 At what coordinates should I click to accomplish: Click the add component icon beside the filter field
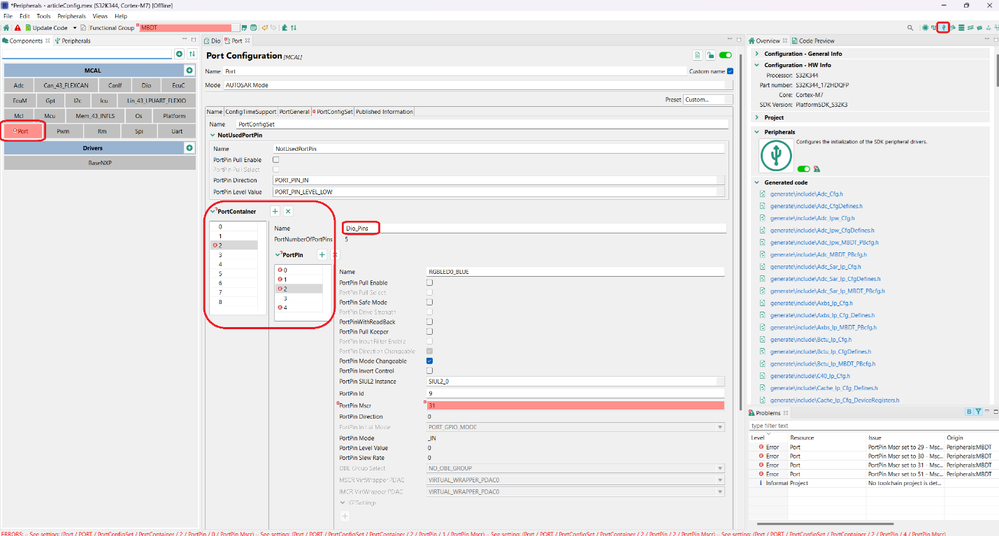[x=179, y=54]
